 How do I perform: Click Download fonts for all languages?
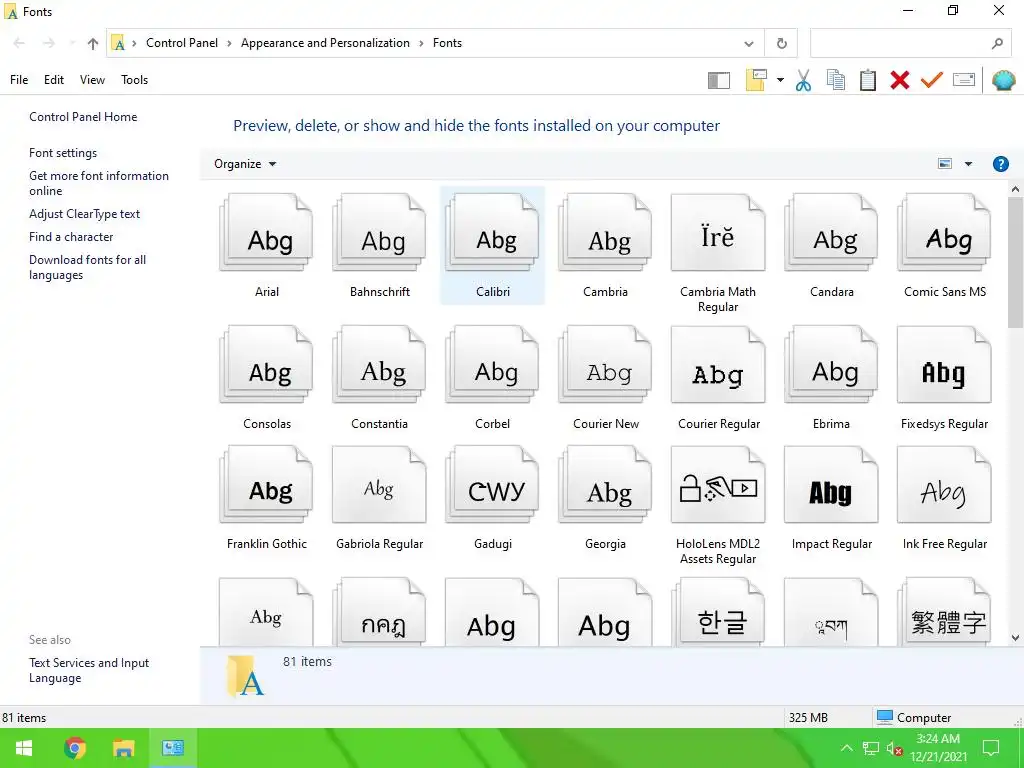pyautogui.click(x=88, y=267)
